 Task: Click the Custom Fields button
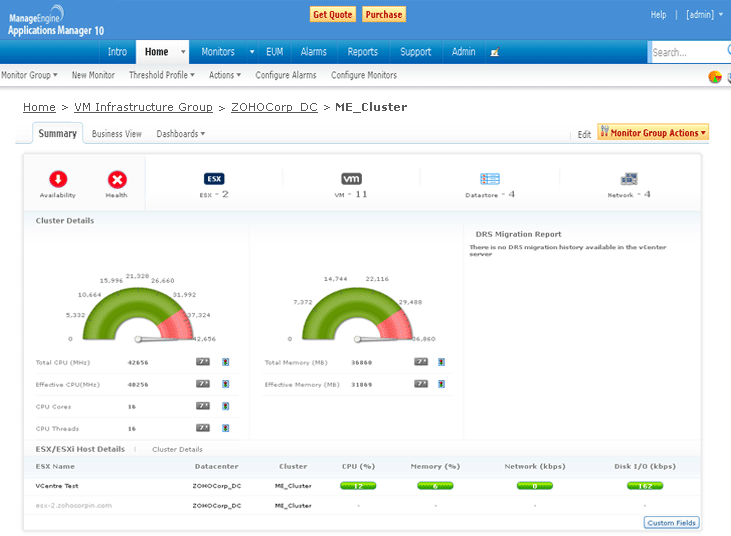pyautogui.click(x=671, y=523)
